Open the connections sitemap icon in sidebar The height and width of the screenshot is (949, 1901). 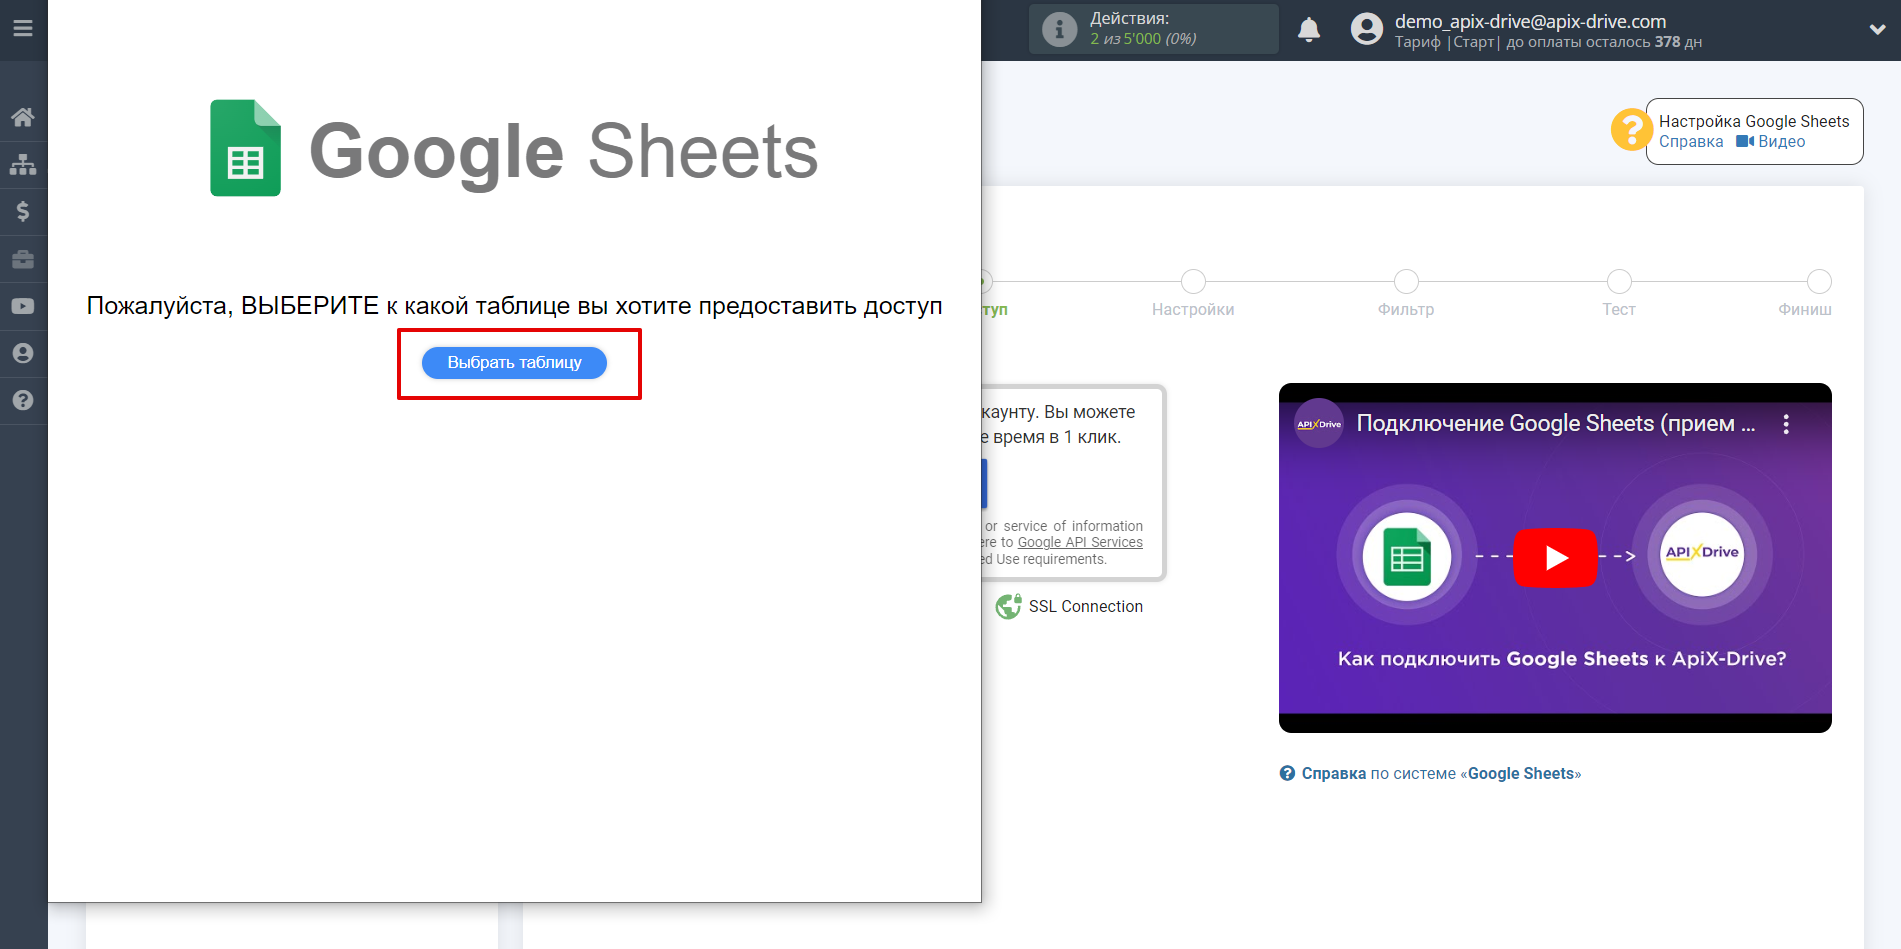(23, 164)
